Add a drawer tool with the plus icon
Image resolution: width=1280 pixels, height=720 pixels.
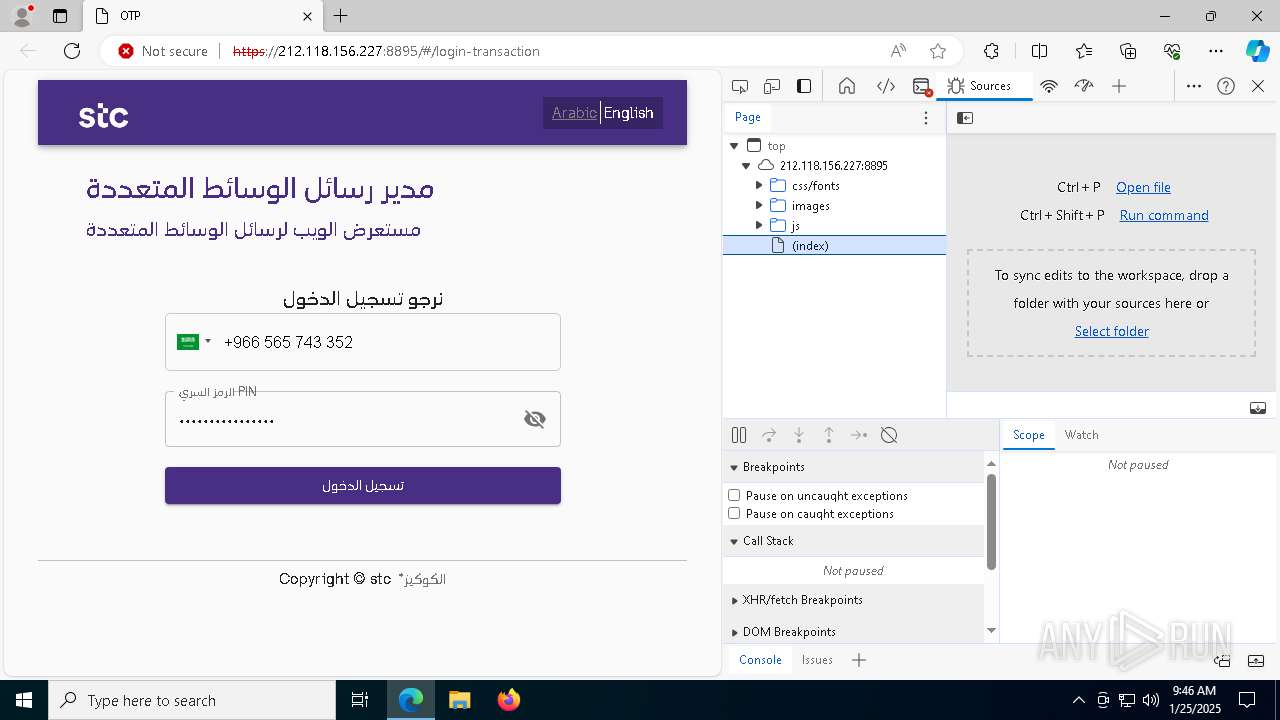click(x=859, y=660)
